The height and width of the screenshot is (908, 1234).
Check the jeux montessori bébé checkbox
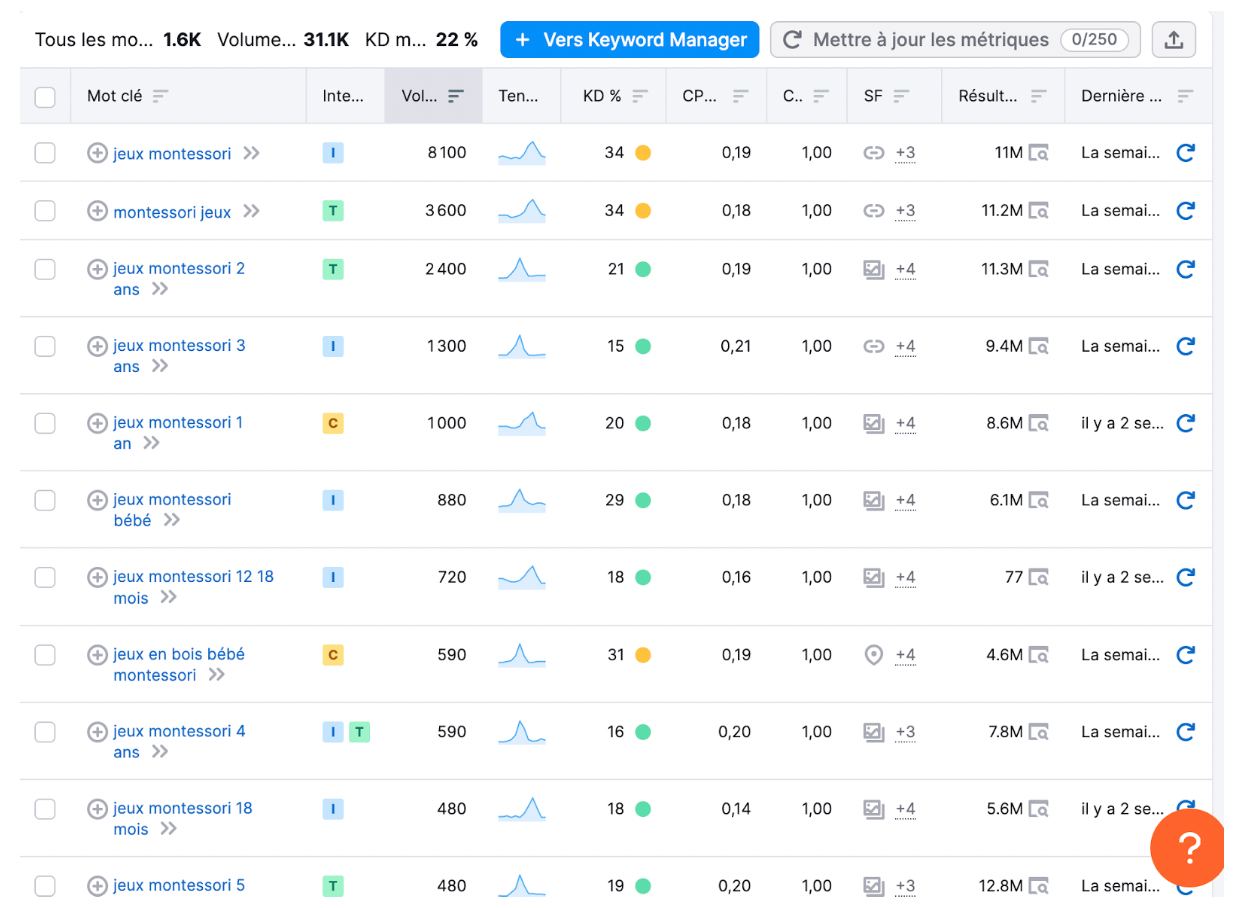tap(45, 500)
